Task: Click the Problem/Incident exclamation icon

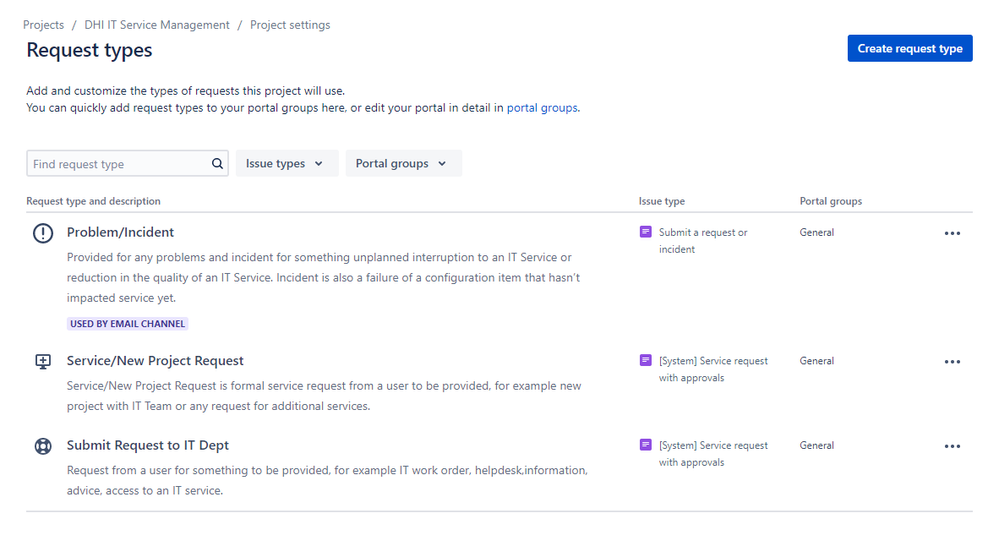Action: (43, 233)
